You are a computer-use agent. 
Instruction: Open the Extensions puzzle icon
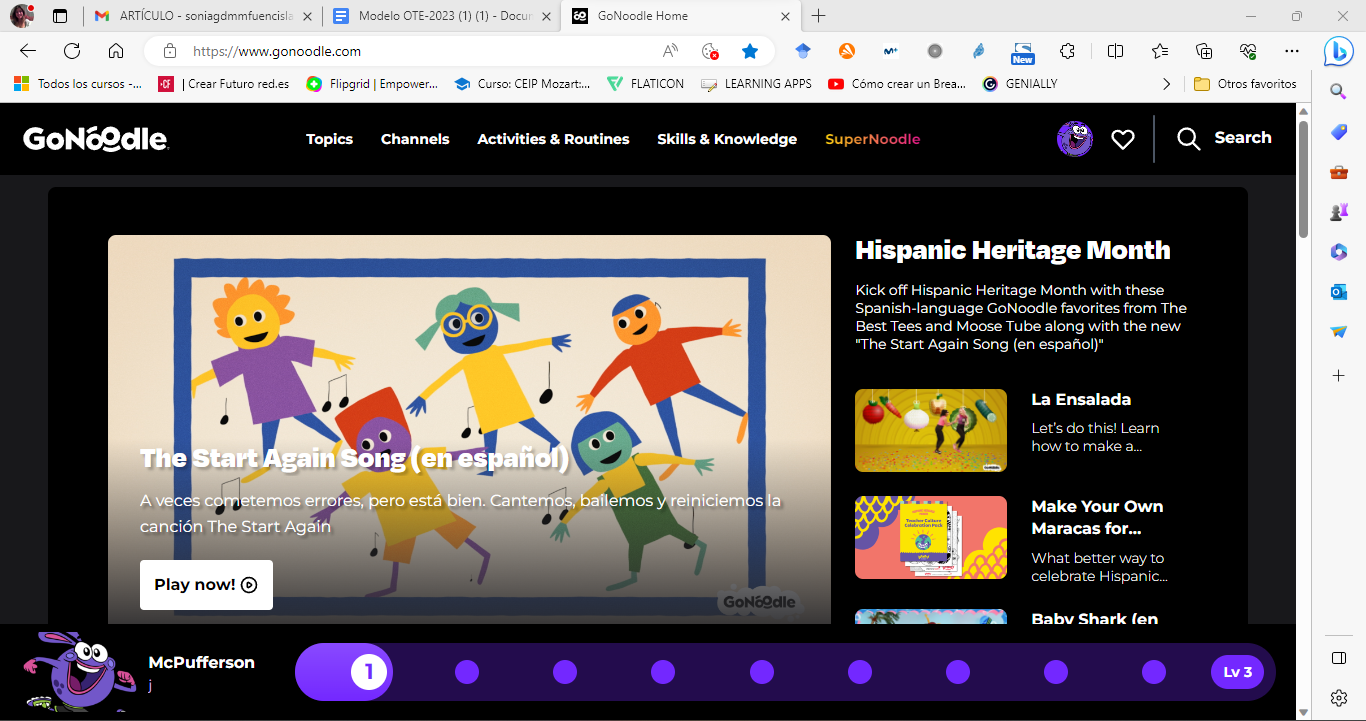(1068, 51)
